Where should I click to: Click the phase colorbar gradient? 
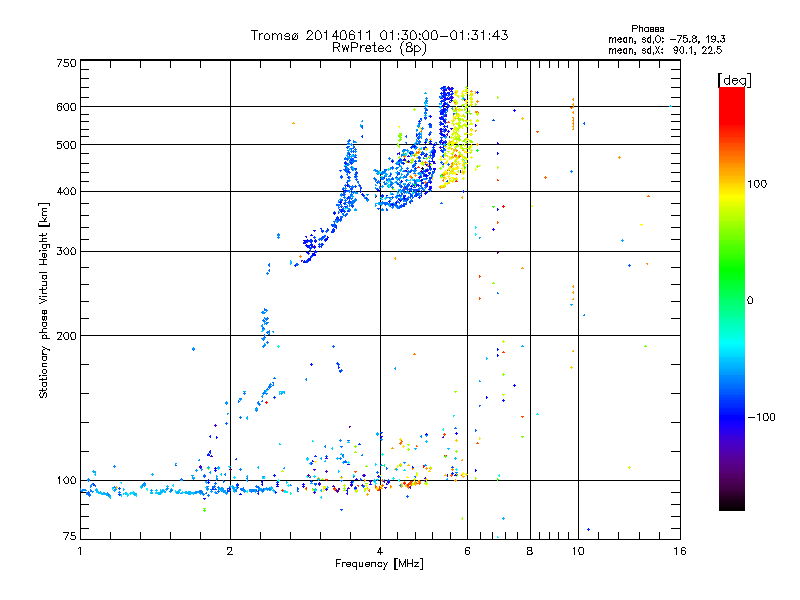(x=732, y=299)
